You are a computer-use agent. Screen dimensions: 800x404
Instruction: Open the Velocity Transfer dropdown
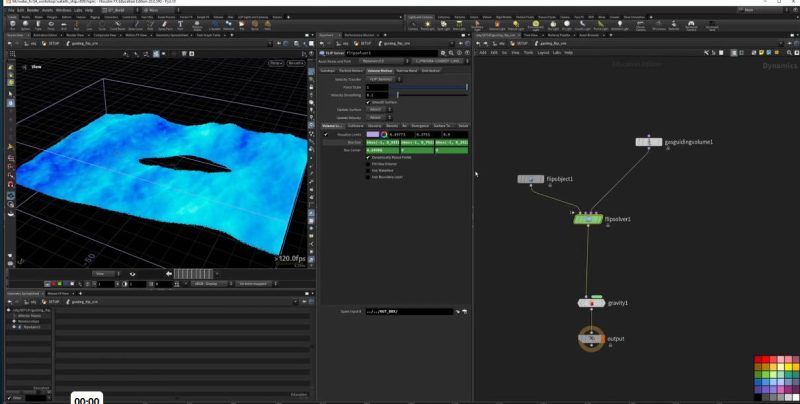[x=379, y=79]
